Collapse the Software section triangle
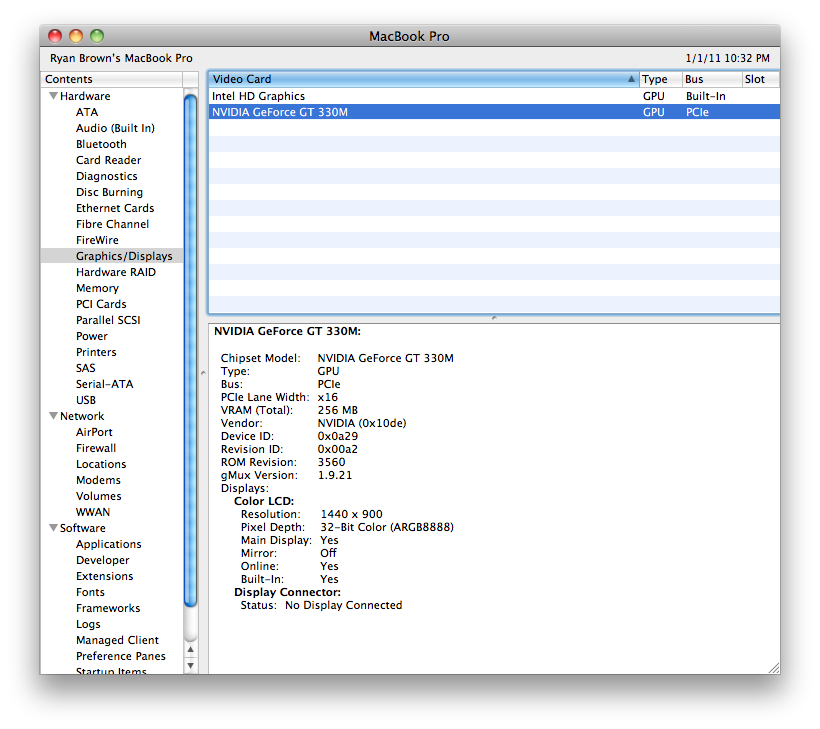 coord(53,528)
